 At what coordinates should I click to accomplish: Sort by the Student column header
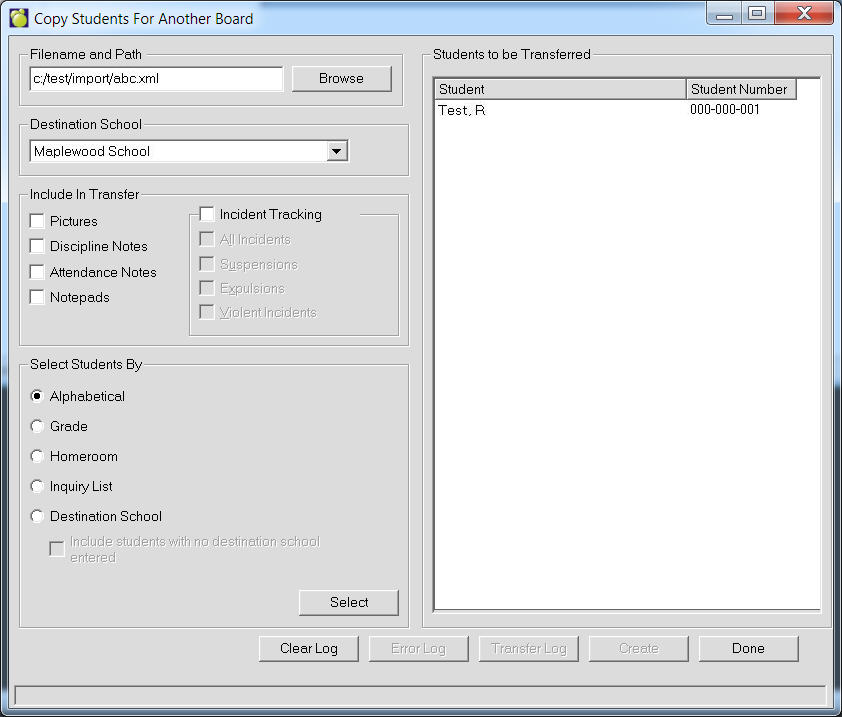(x=560, y=89)
